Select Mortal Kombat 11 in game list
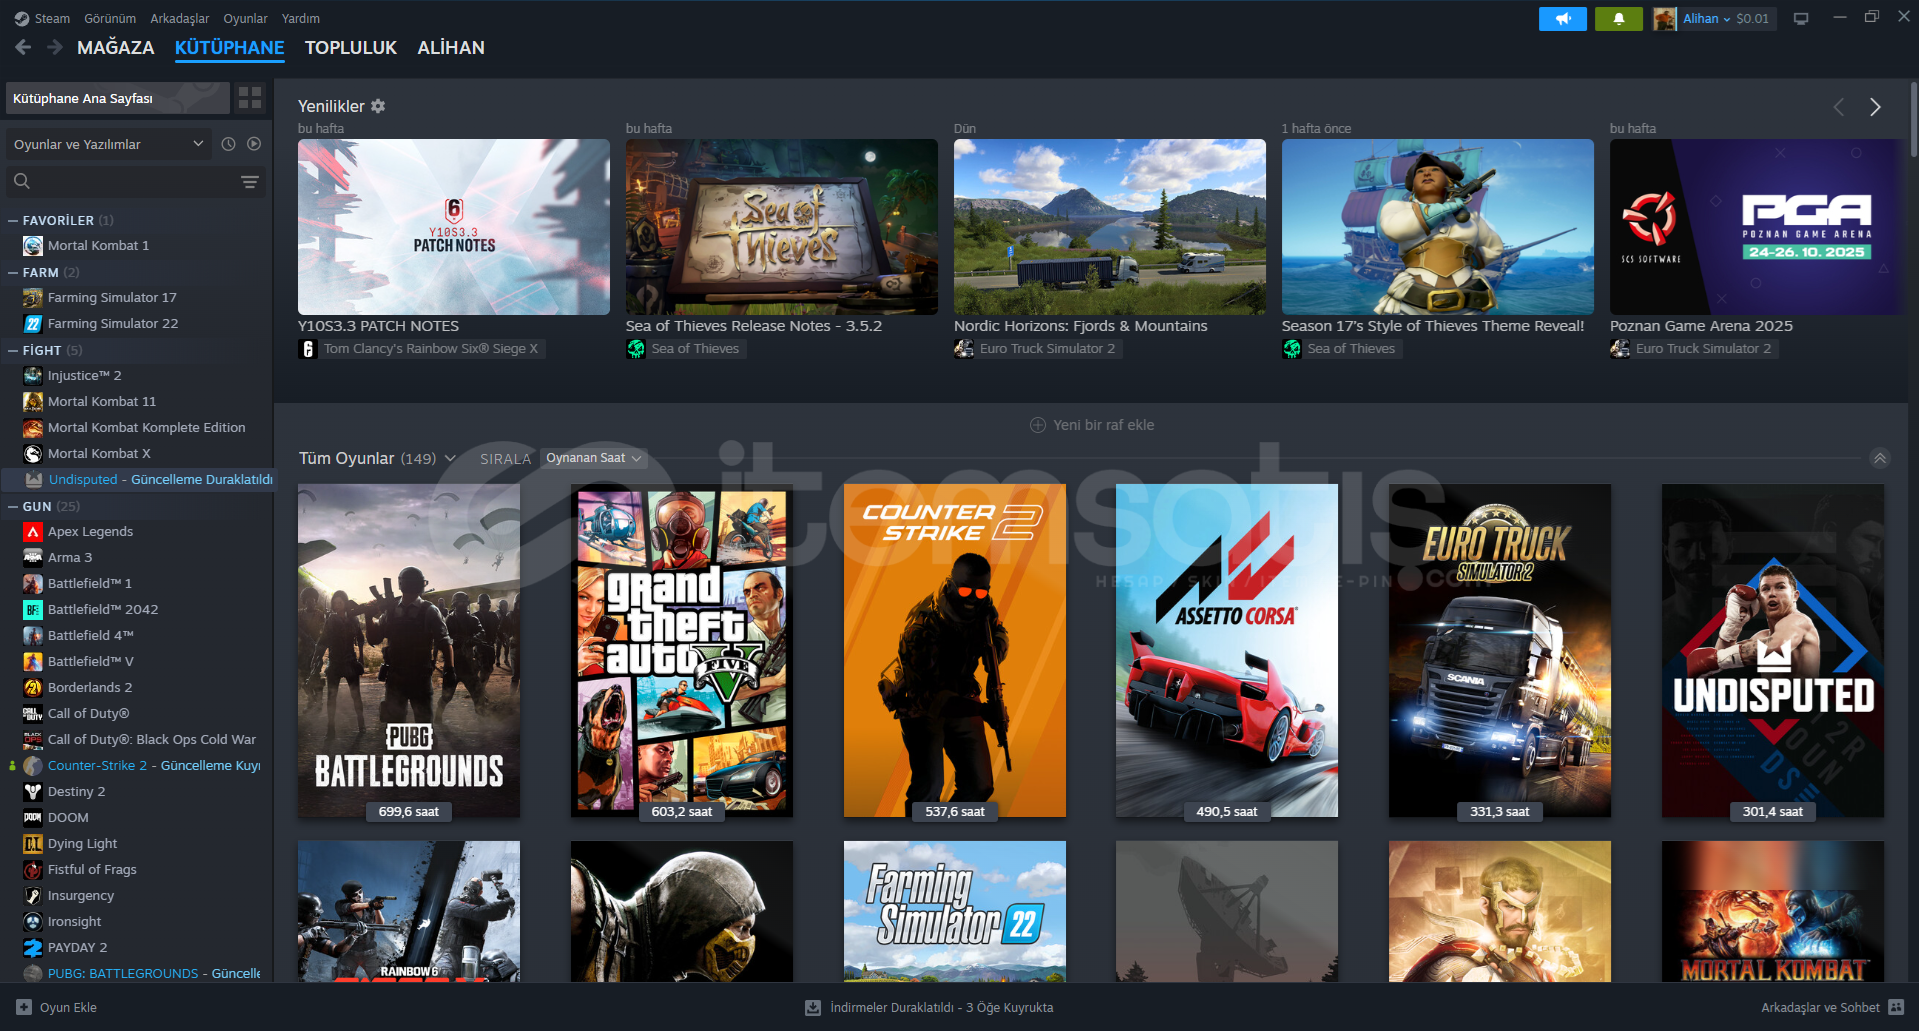The height and width of the screenshot is (1031, 1919). (102, 402)
